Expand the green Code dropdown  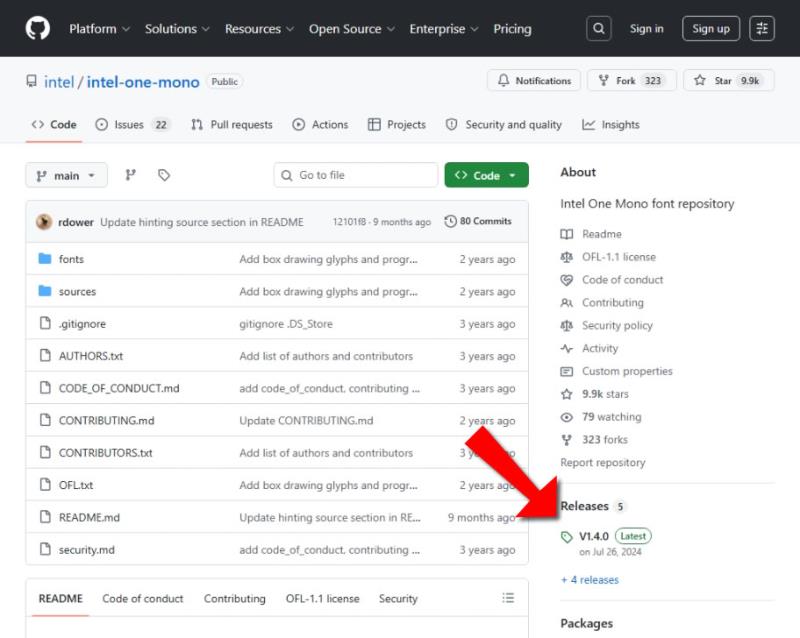486,175
